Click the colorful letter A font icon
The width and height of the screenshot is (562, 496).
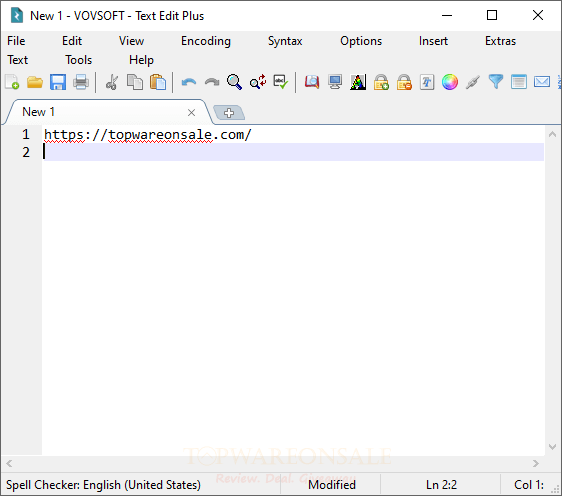[x=358, y=82]
